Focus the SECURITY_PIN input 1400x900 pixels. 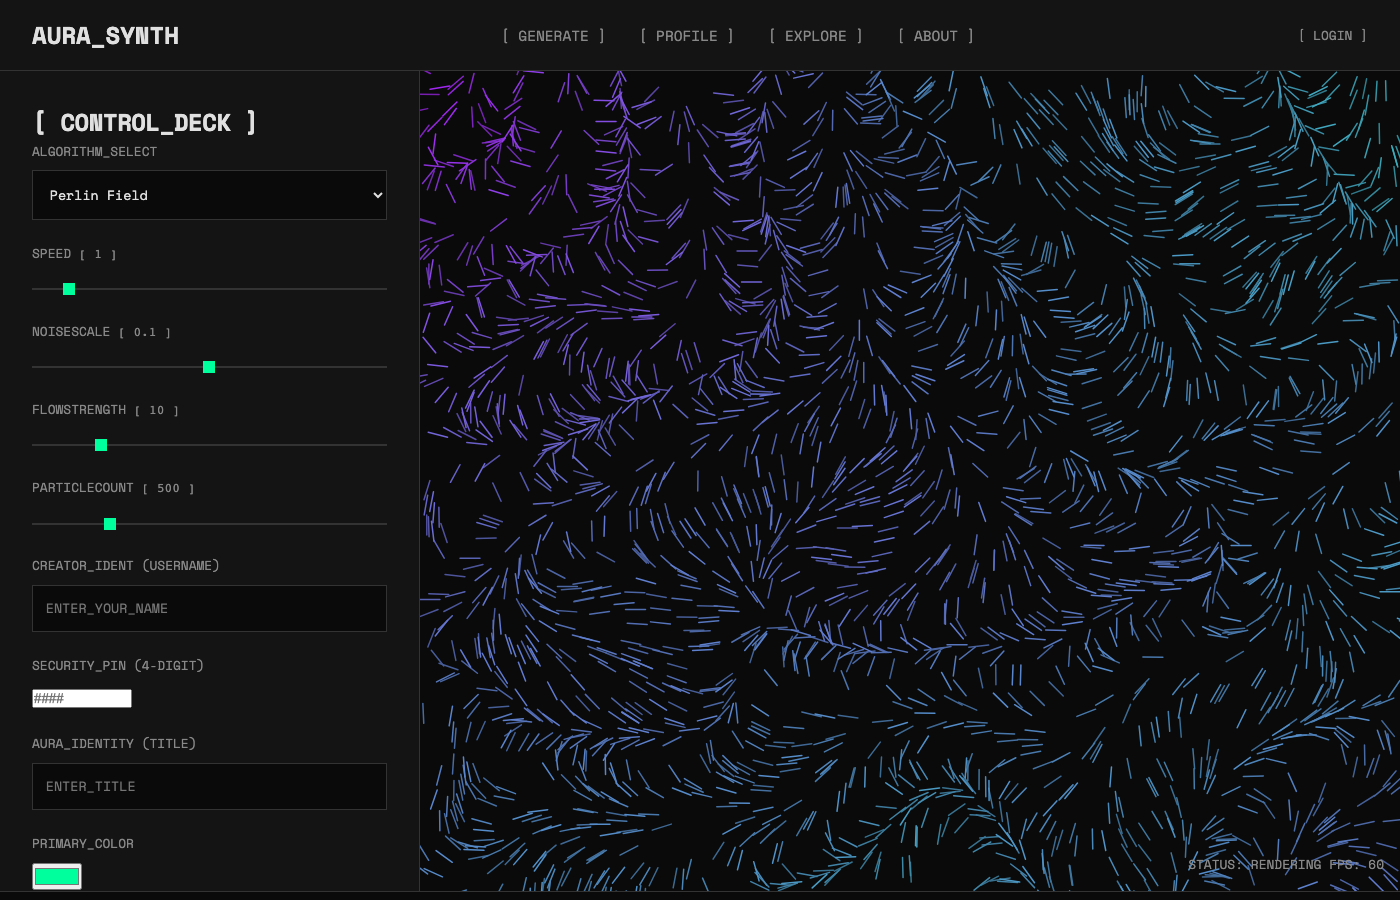82,698
